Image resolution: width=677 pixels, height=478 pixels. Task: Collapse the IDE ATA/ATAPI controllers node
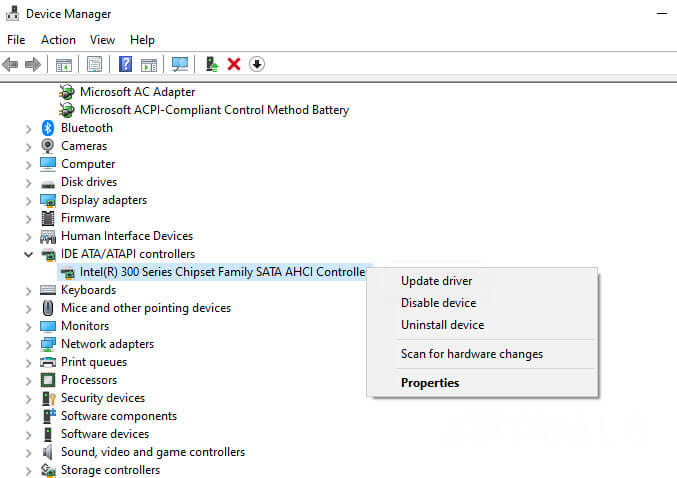28,254
